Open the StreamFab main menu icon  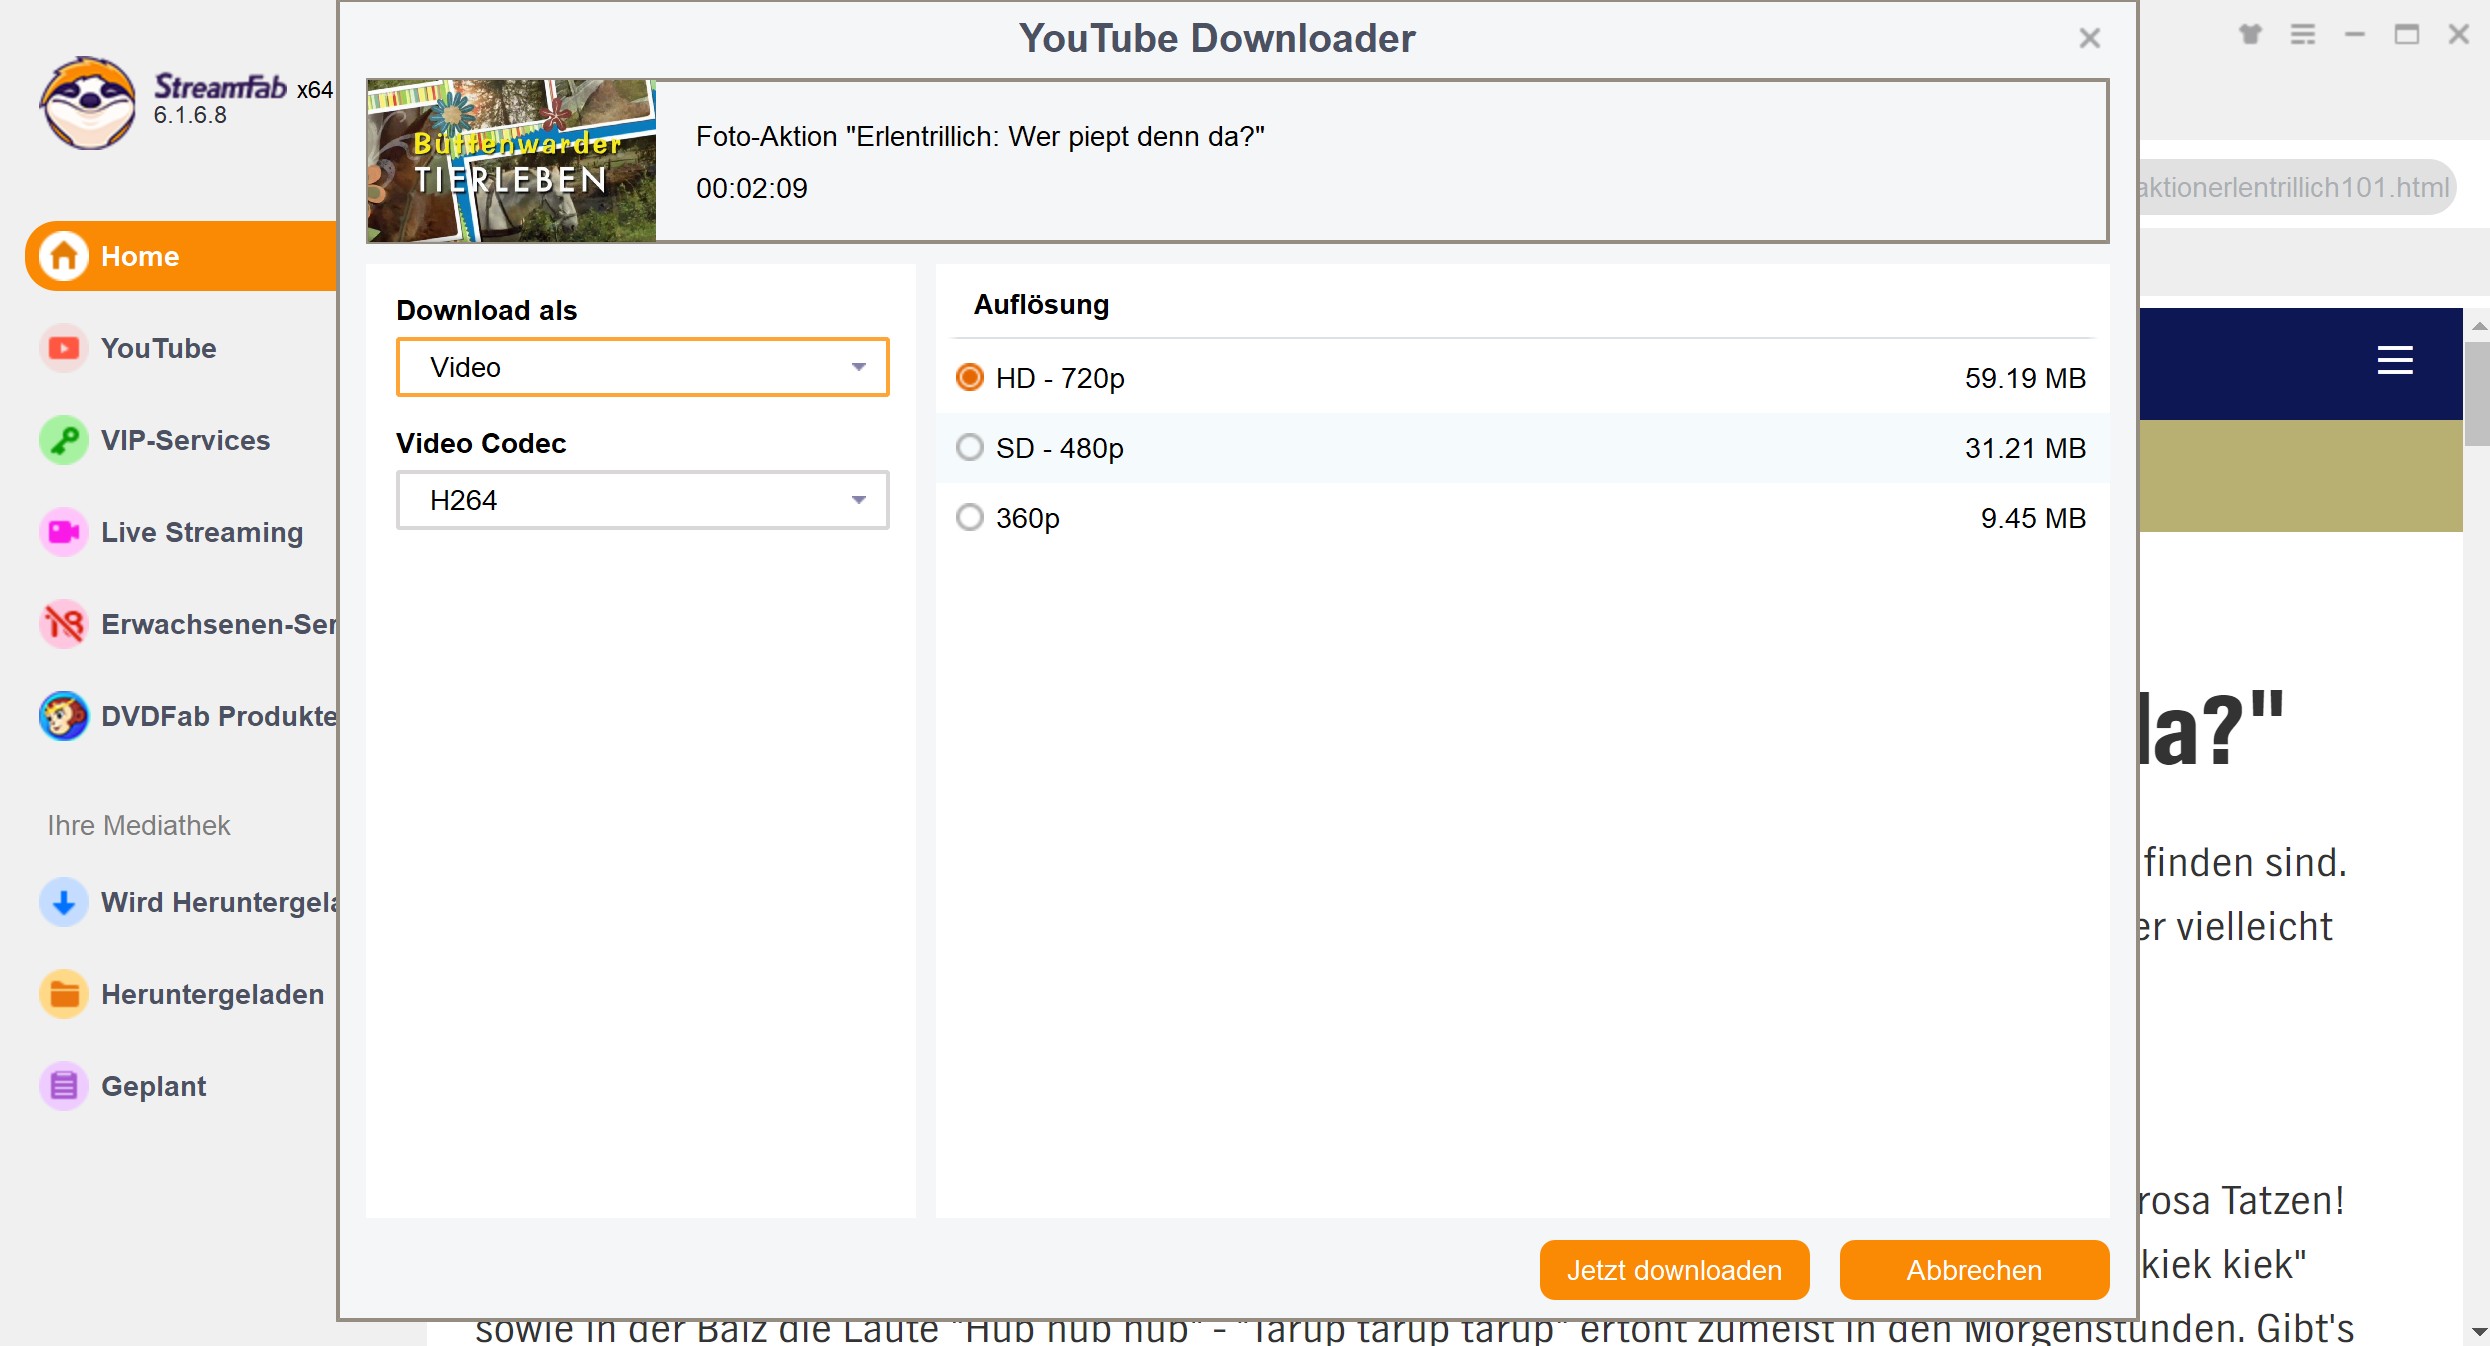coord(2303,35)
